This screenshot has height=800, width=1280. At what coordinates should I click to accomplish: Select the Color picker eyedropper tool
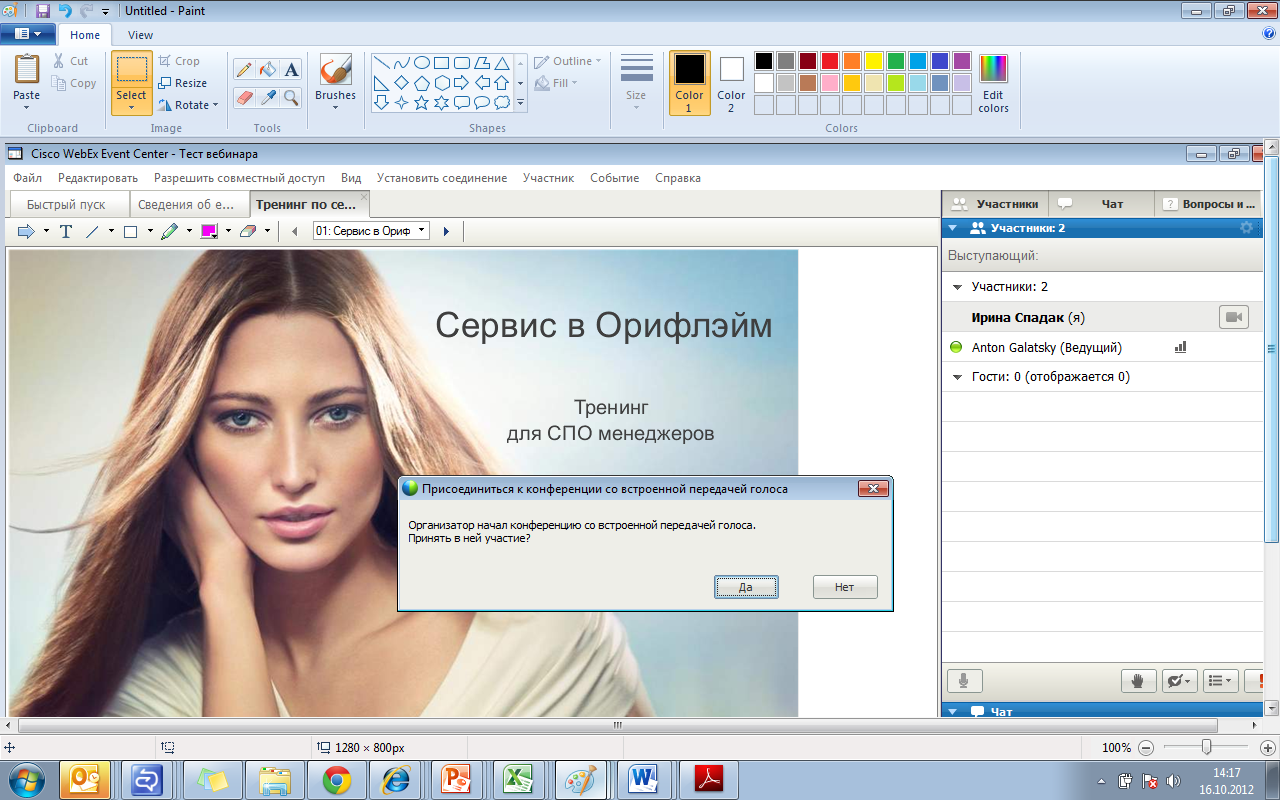(x=267, y=97)
